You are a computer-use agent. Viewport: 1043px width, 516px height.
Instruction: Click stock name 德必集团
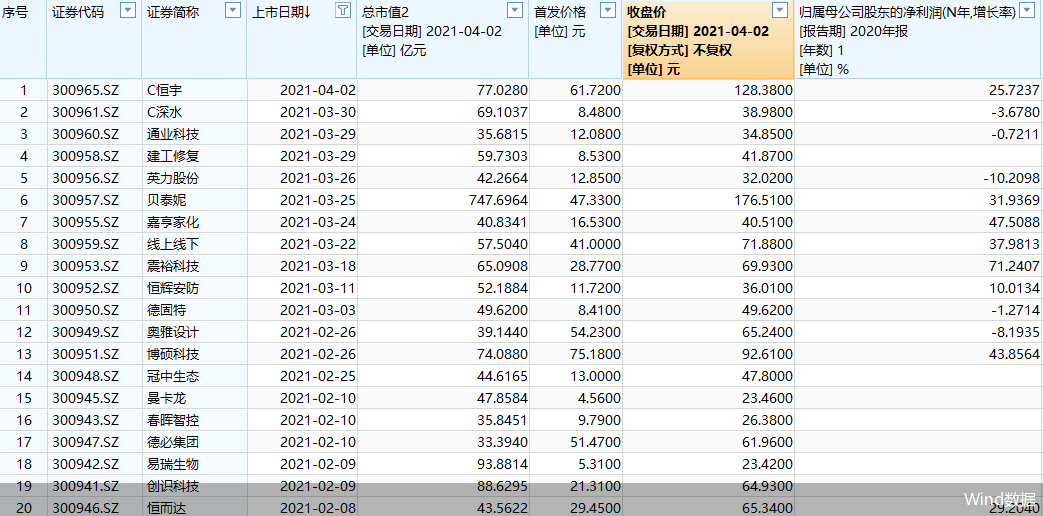pos(173,442)
